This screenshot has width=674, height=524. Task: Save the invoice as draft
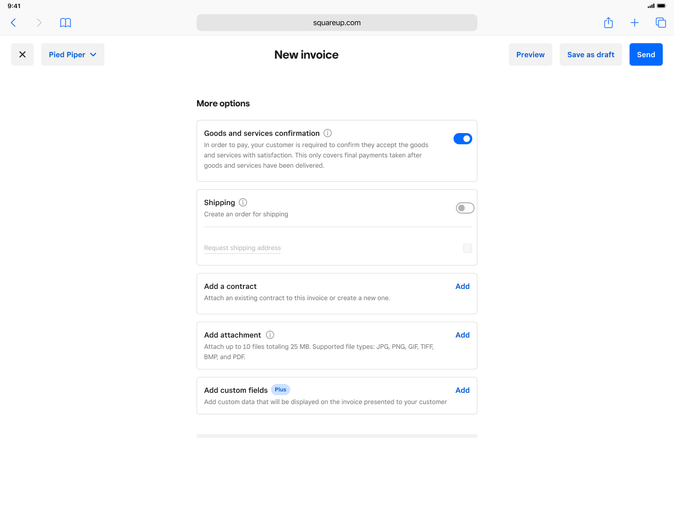coord(590,55)
